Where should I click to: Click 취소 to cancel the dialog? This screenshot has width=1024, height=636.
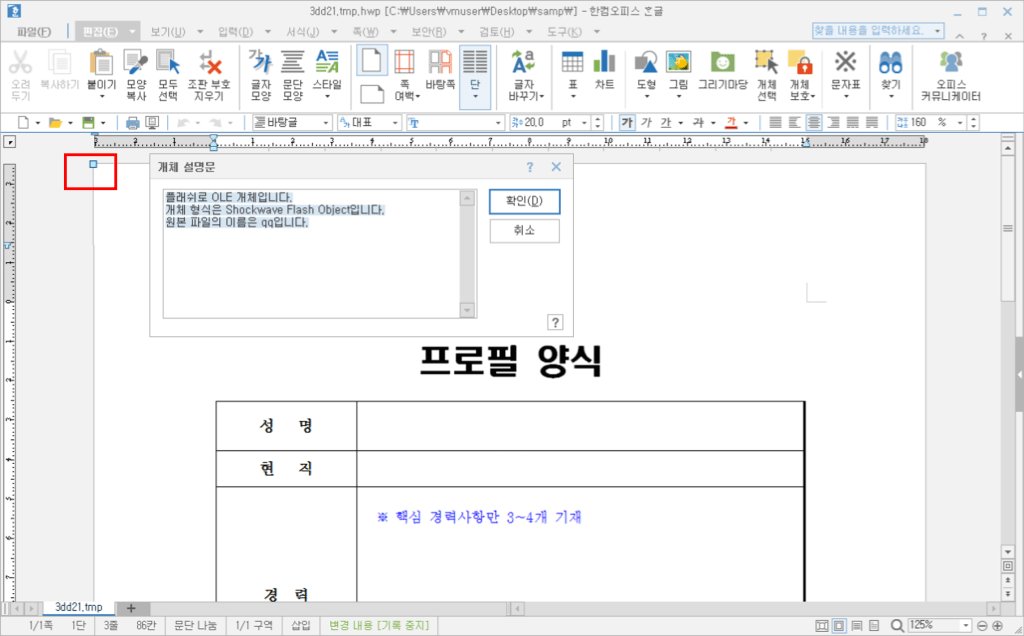(x=524, y=231)
